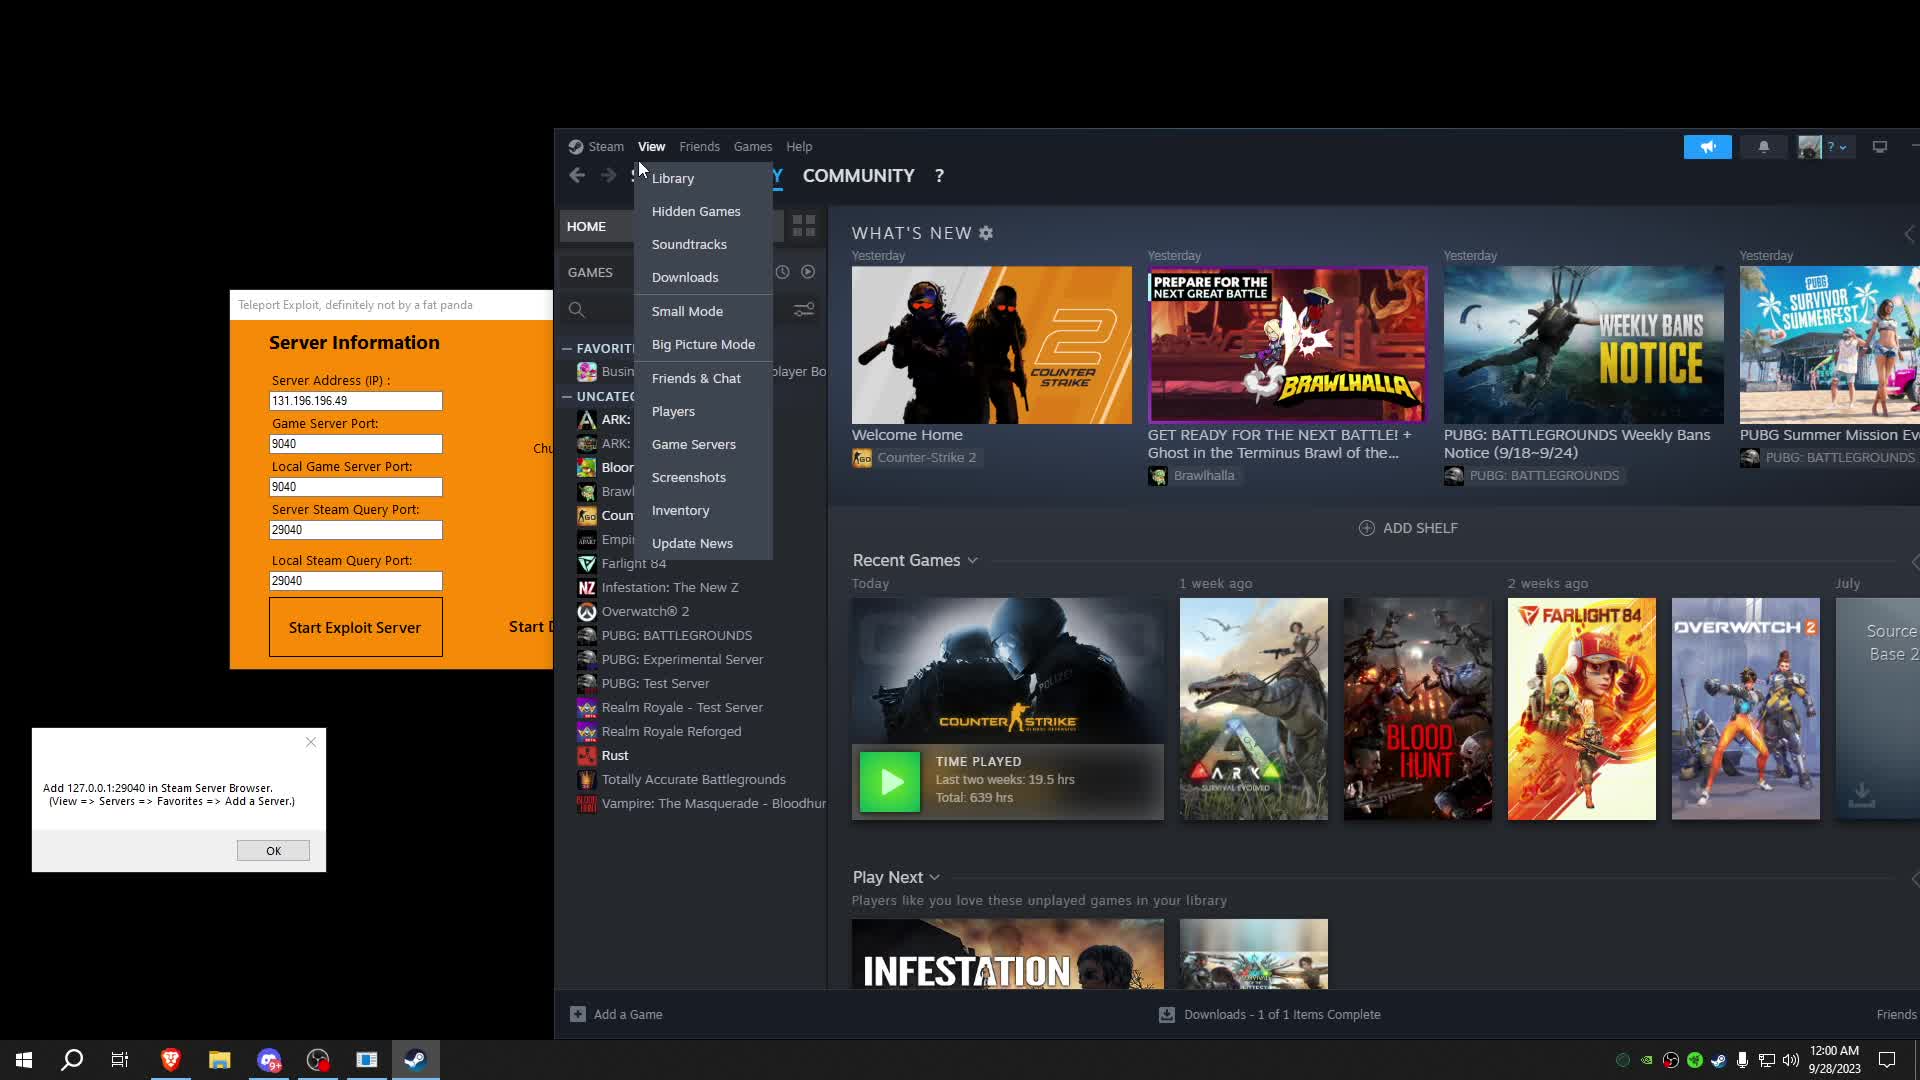
Task: Click the Steam announcements megaphone icon
Action: 1707,147
